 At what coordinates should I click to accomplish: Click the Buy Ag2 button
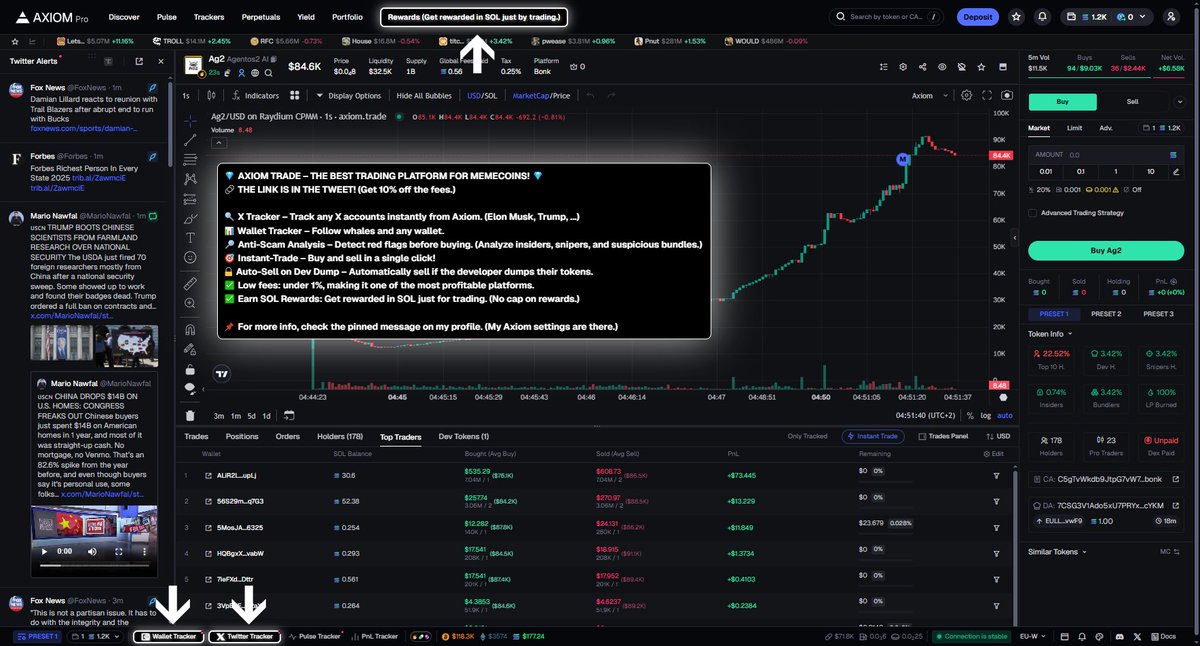[x=1104, y=250]
